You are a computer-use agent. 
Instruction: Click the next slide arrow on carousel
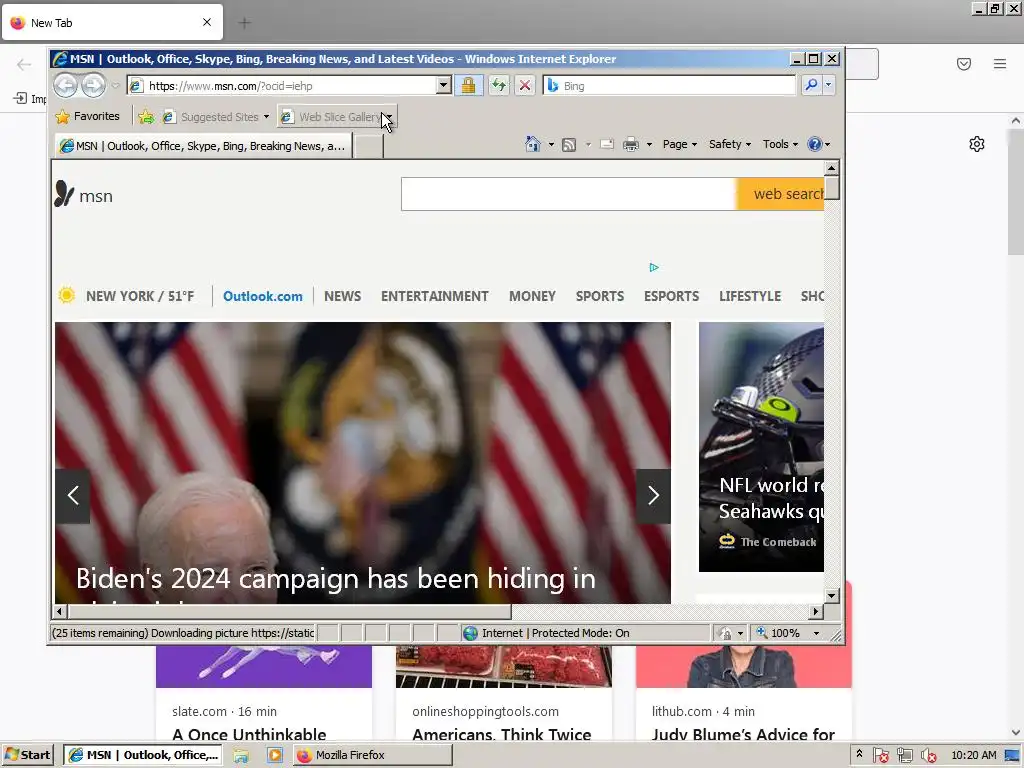[x=653, y=496]
